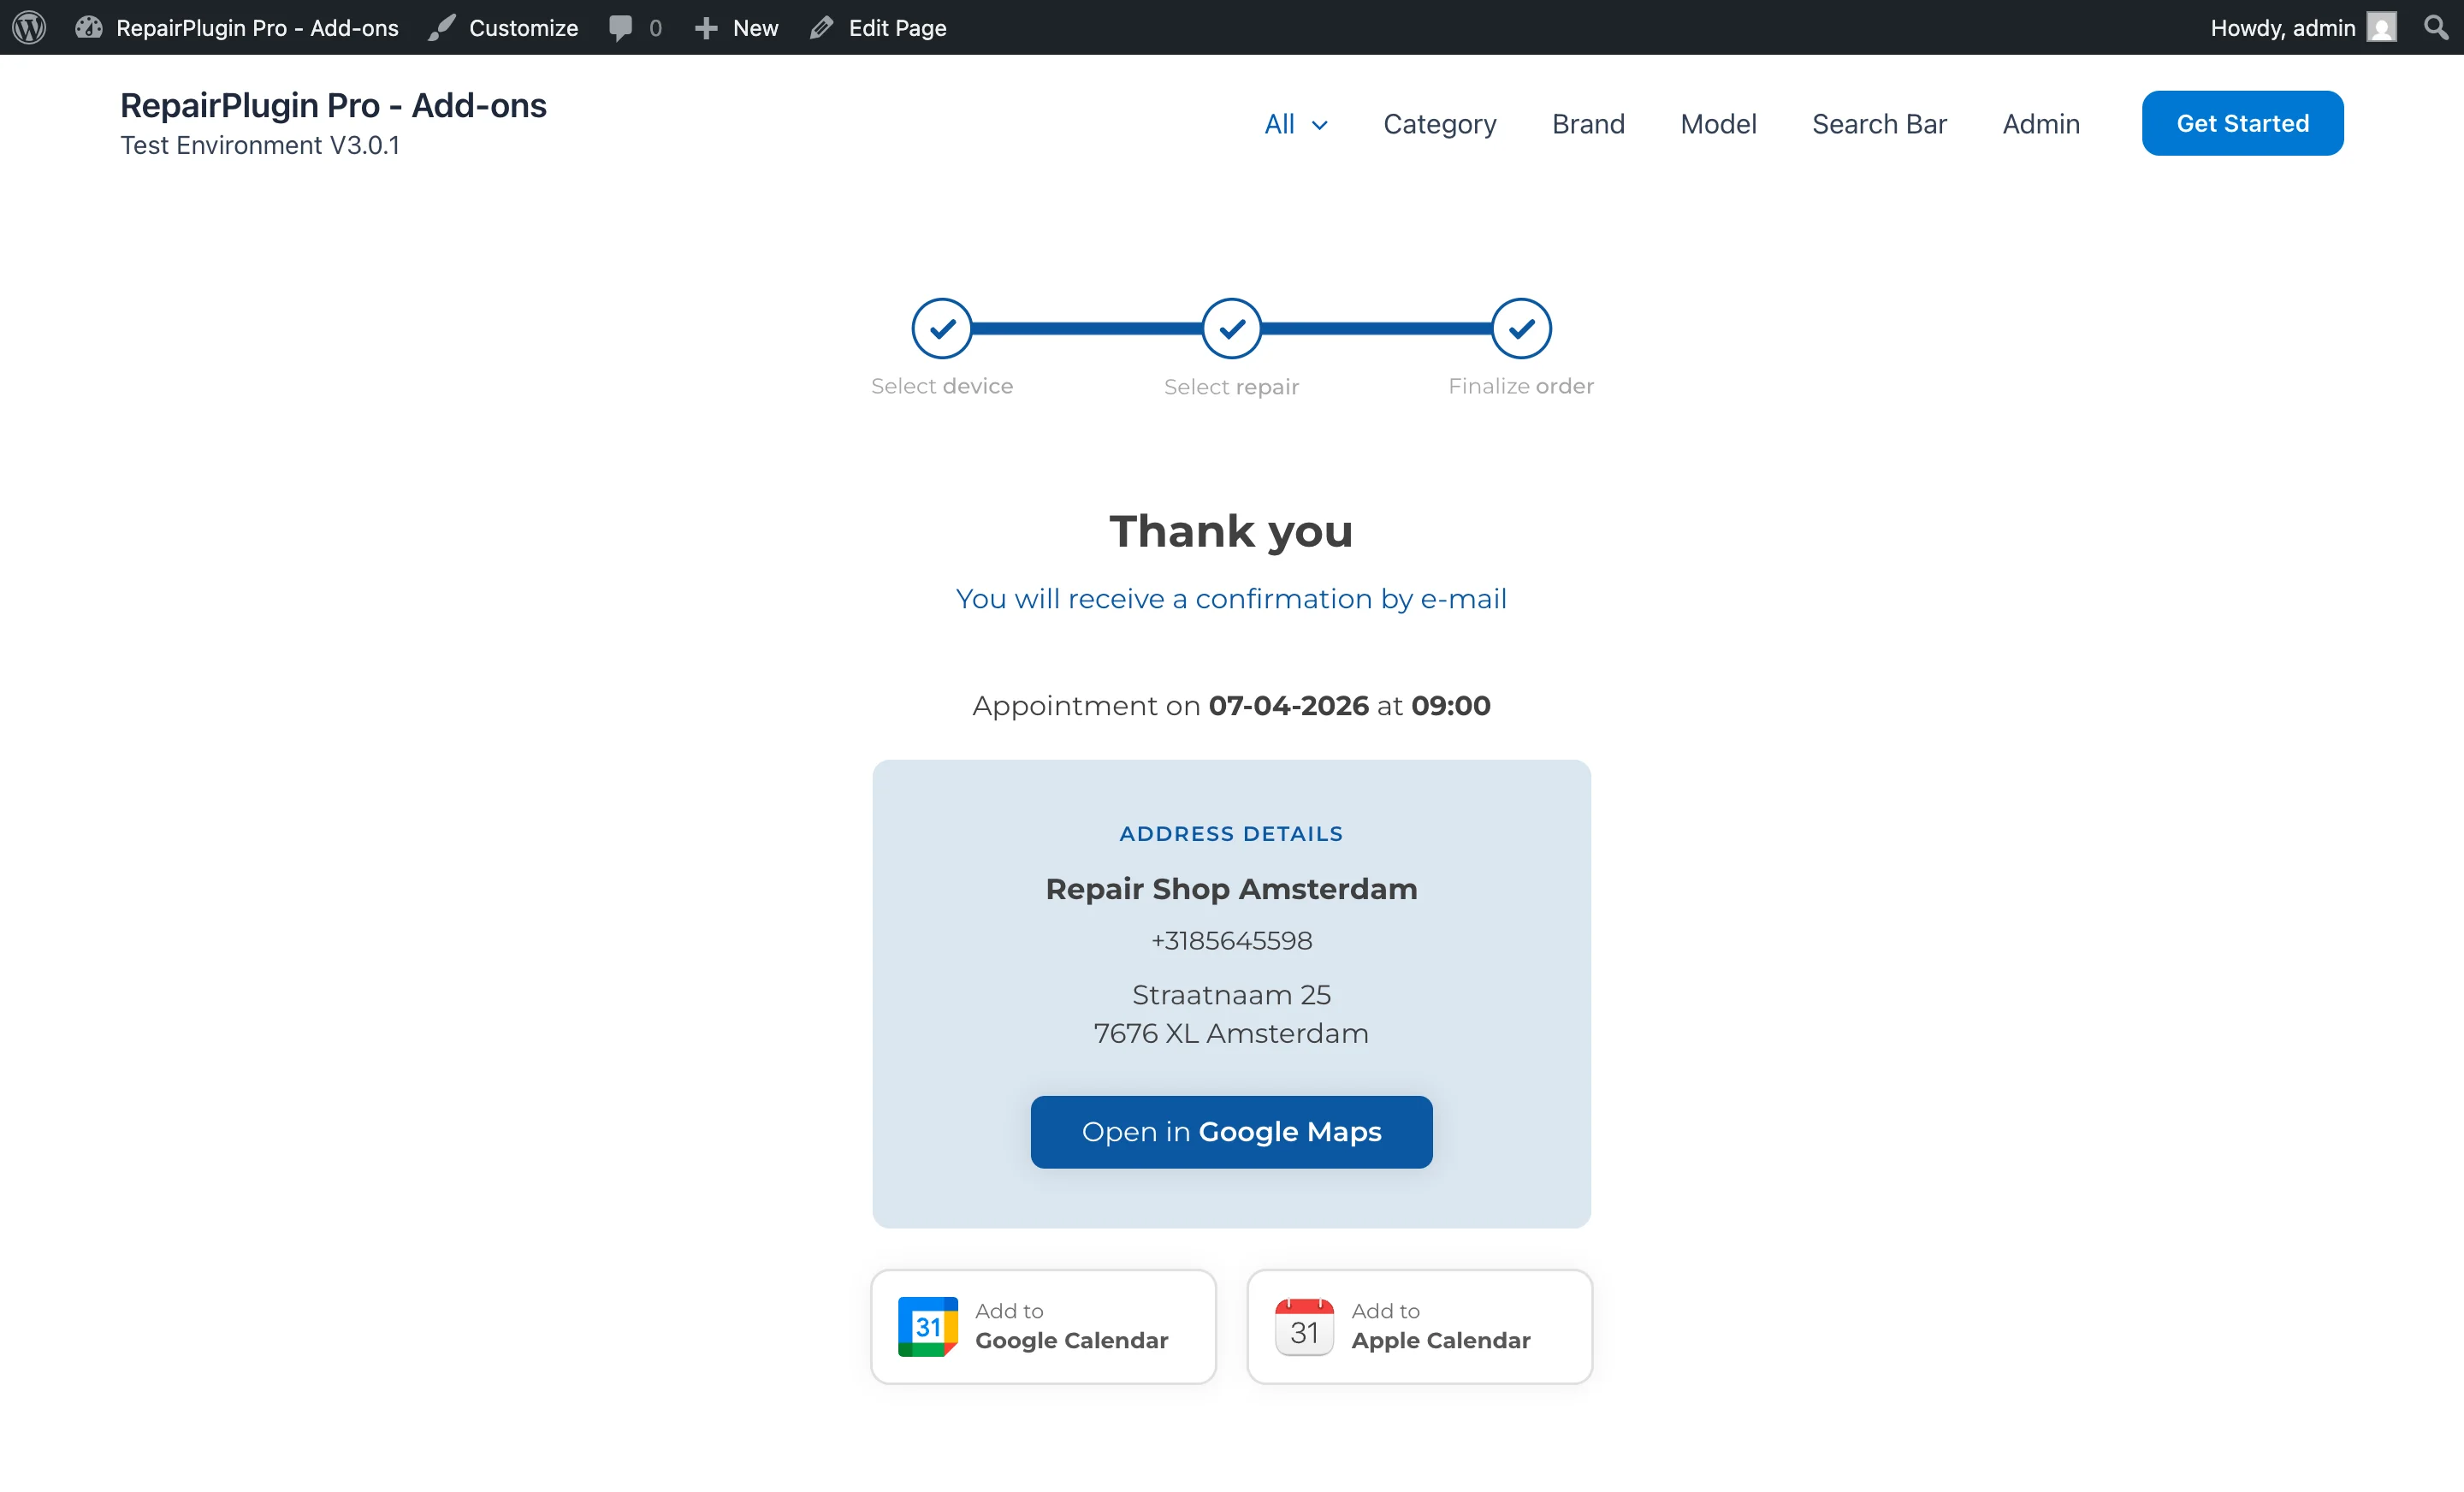Click the Apple Calendar icon
Image resolution: width=2464 pixels, height=1492 pixels.
(x=1302, y=1326)
